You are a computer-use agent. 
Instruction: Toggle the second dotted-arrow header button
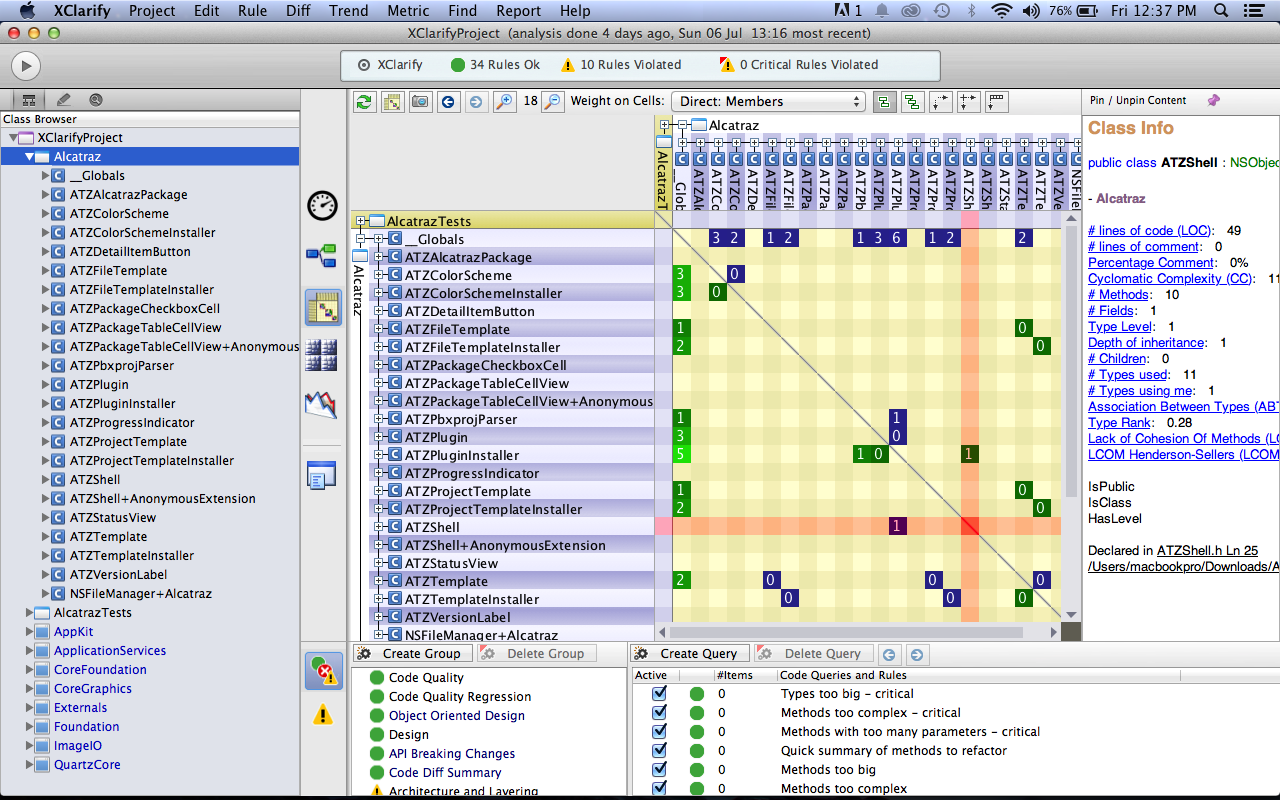(968, 101)
